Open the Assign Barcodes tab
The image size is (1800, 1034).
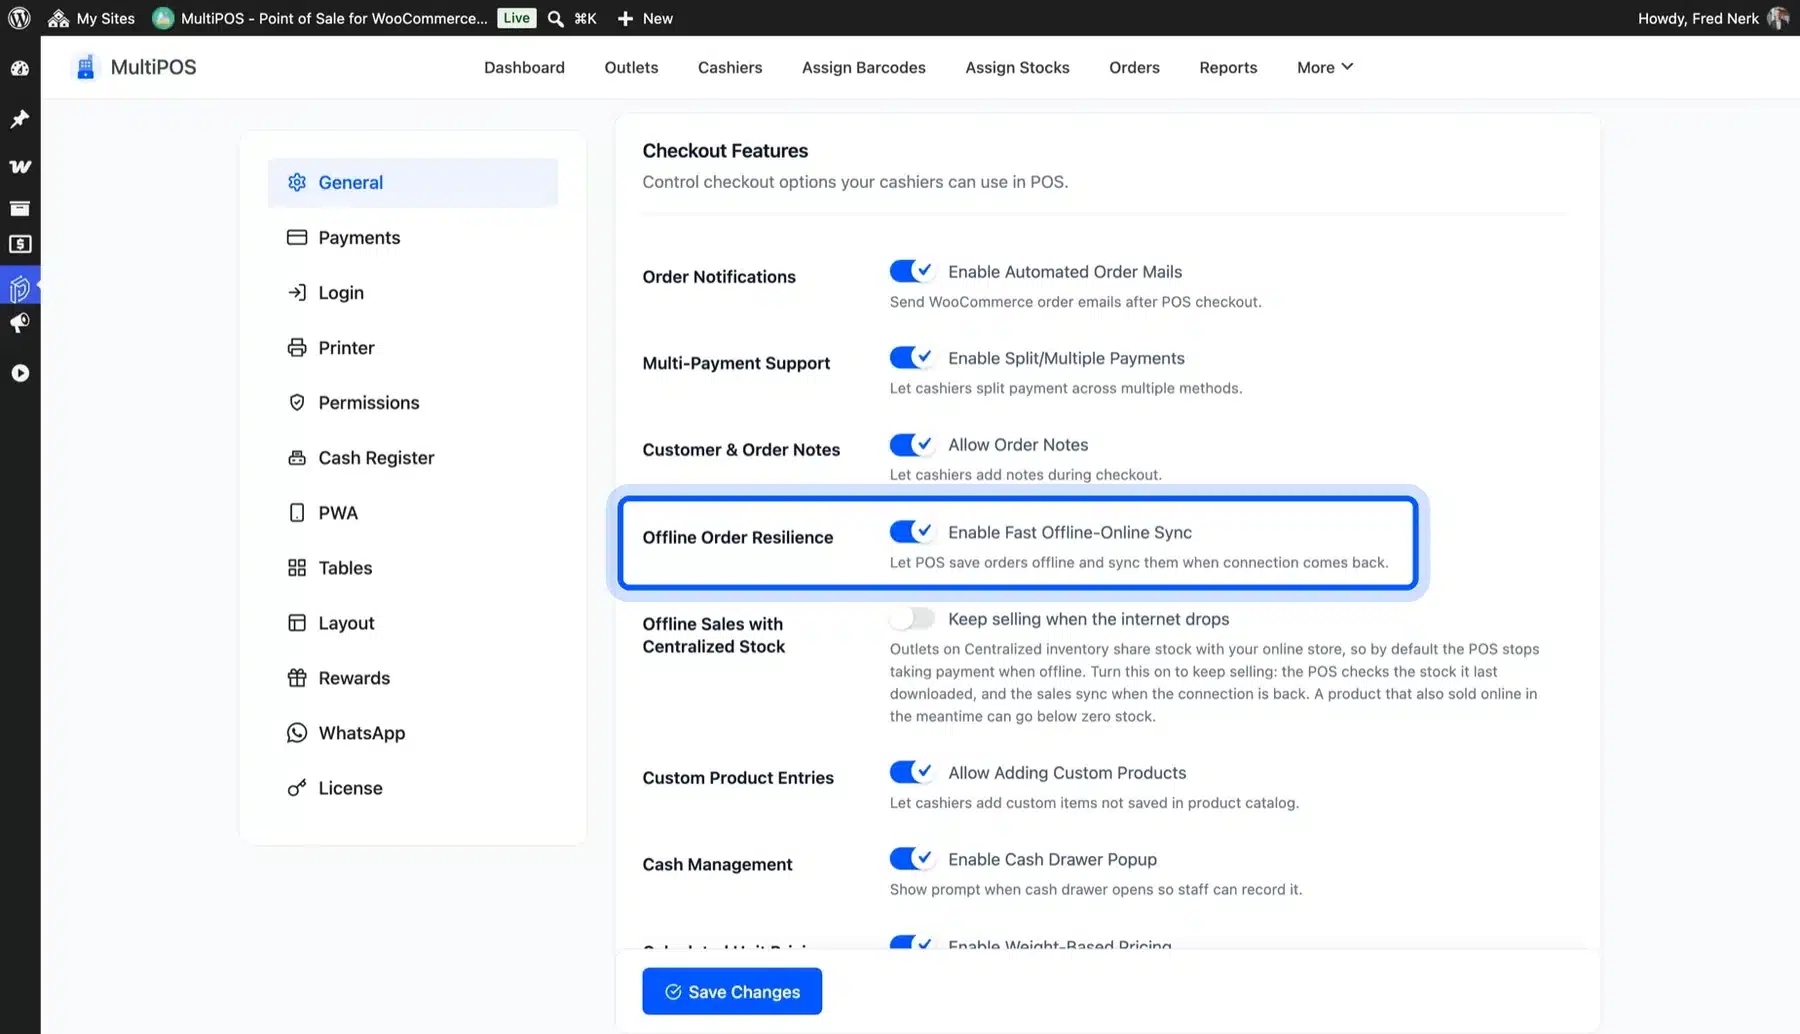[864, 67]
